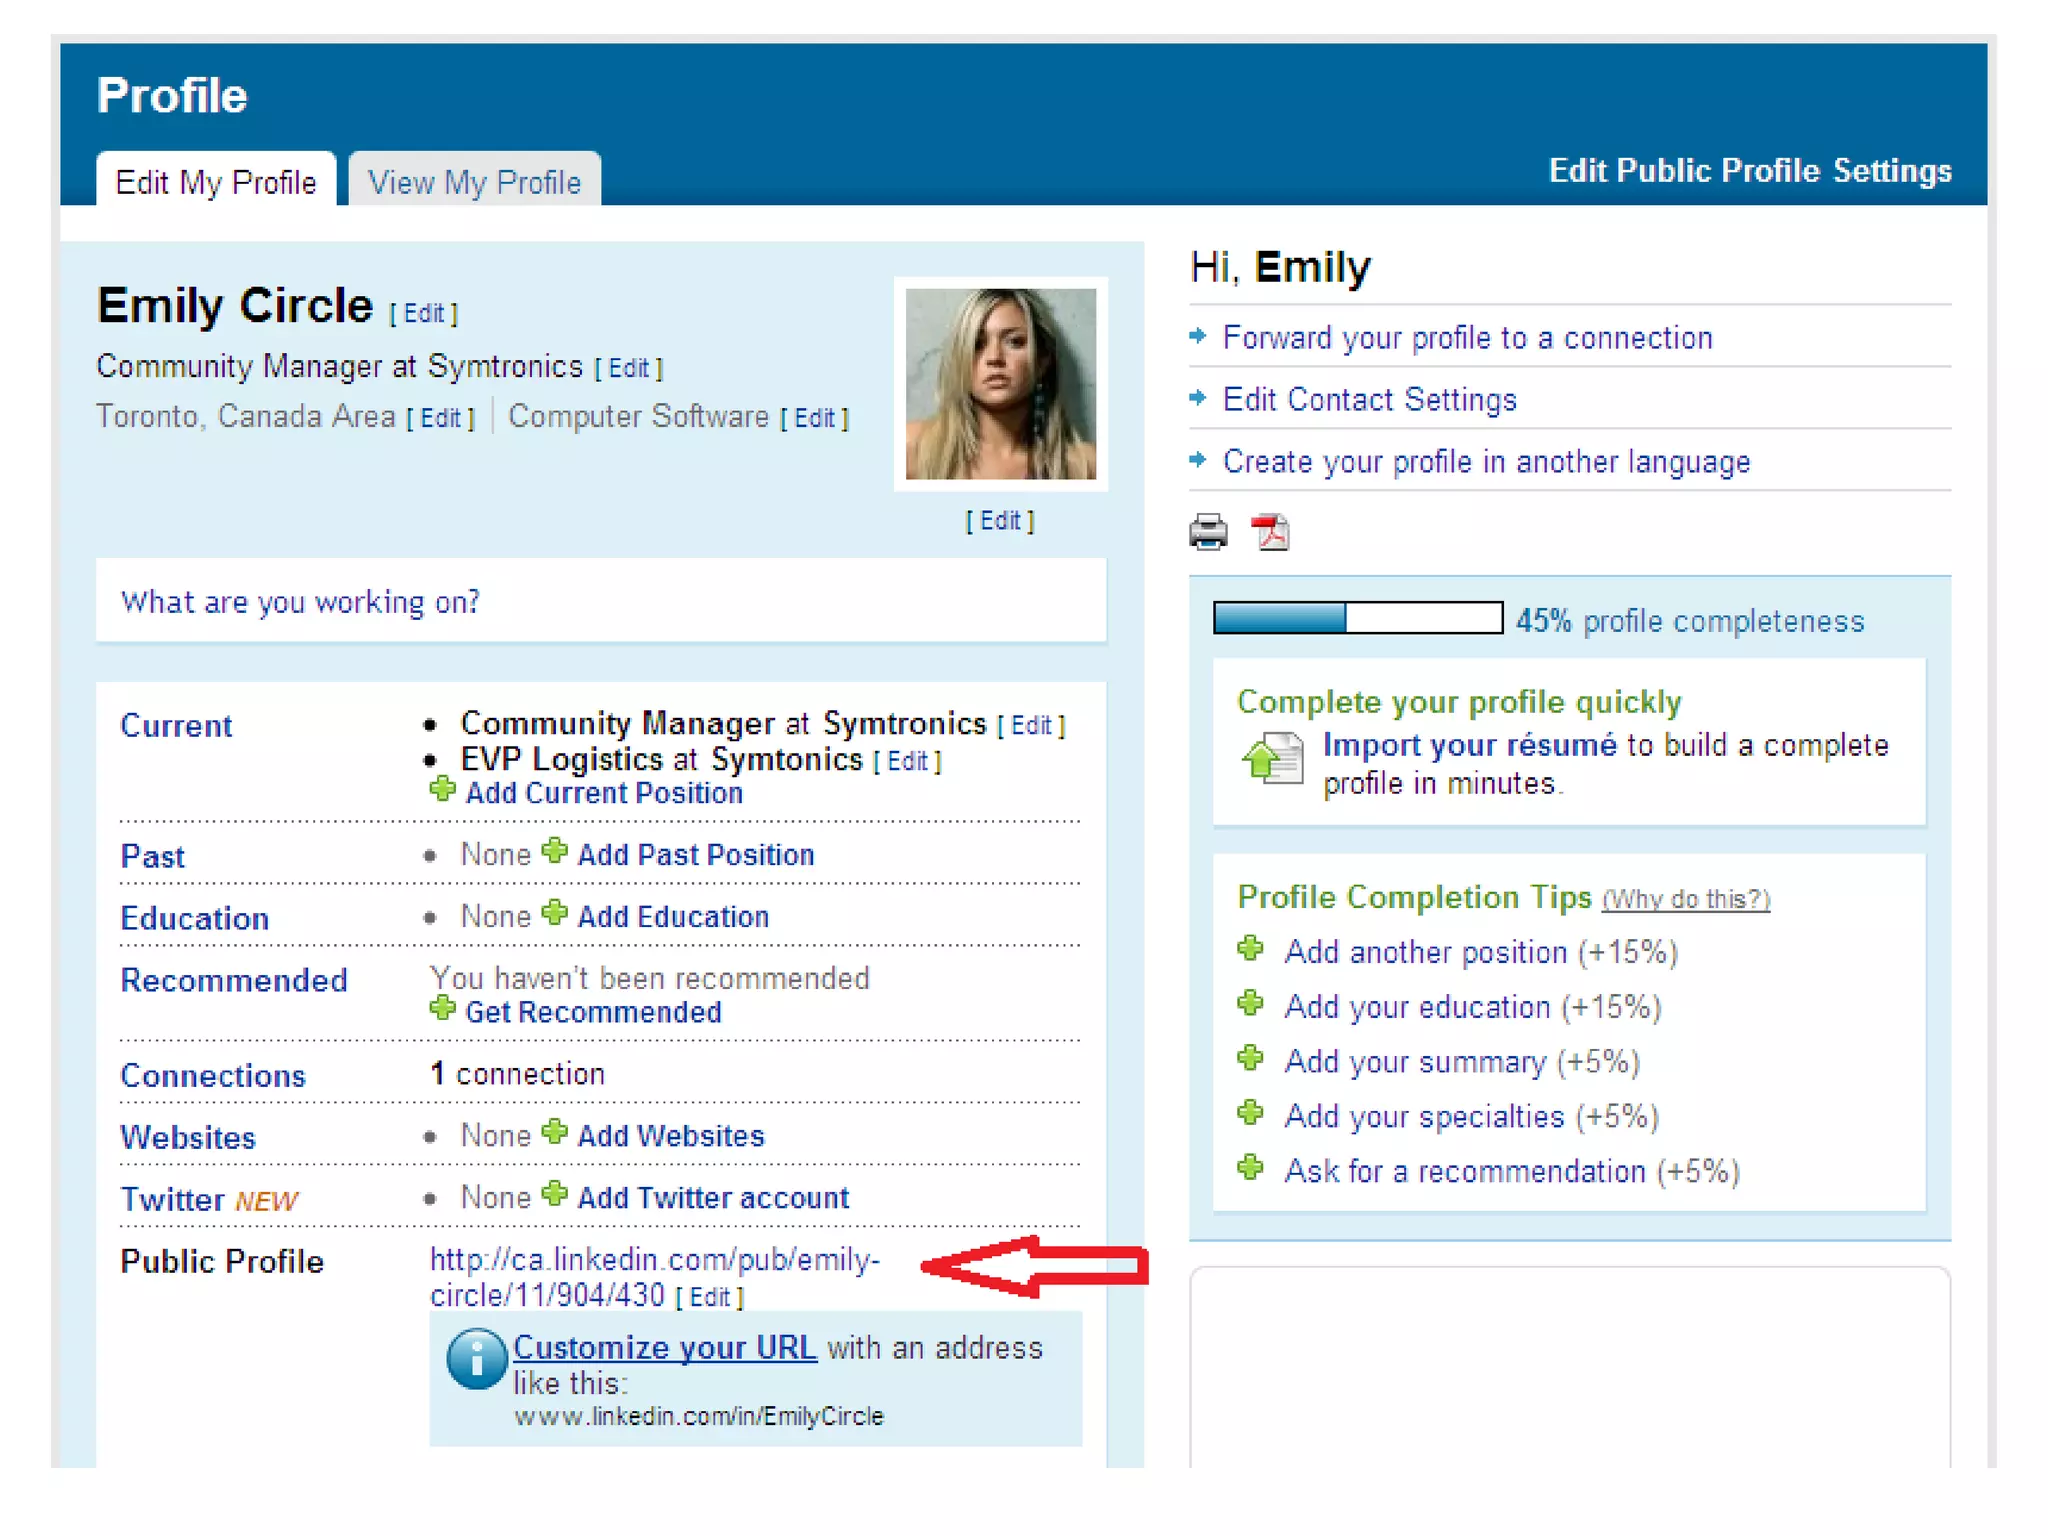Click Customize your URL link

[x=664, y=1347]
